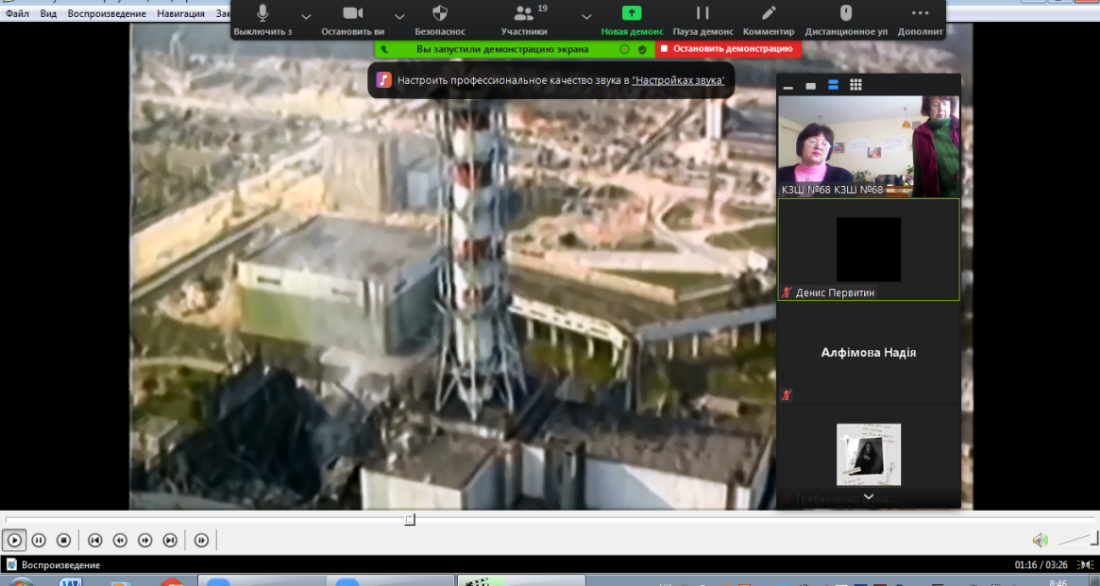The image size is (1100, 586).
Task: Click the Воспроизведение status text
Action: coord(60,565)
